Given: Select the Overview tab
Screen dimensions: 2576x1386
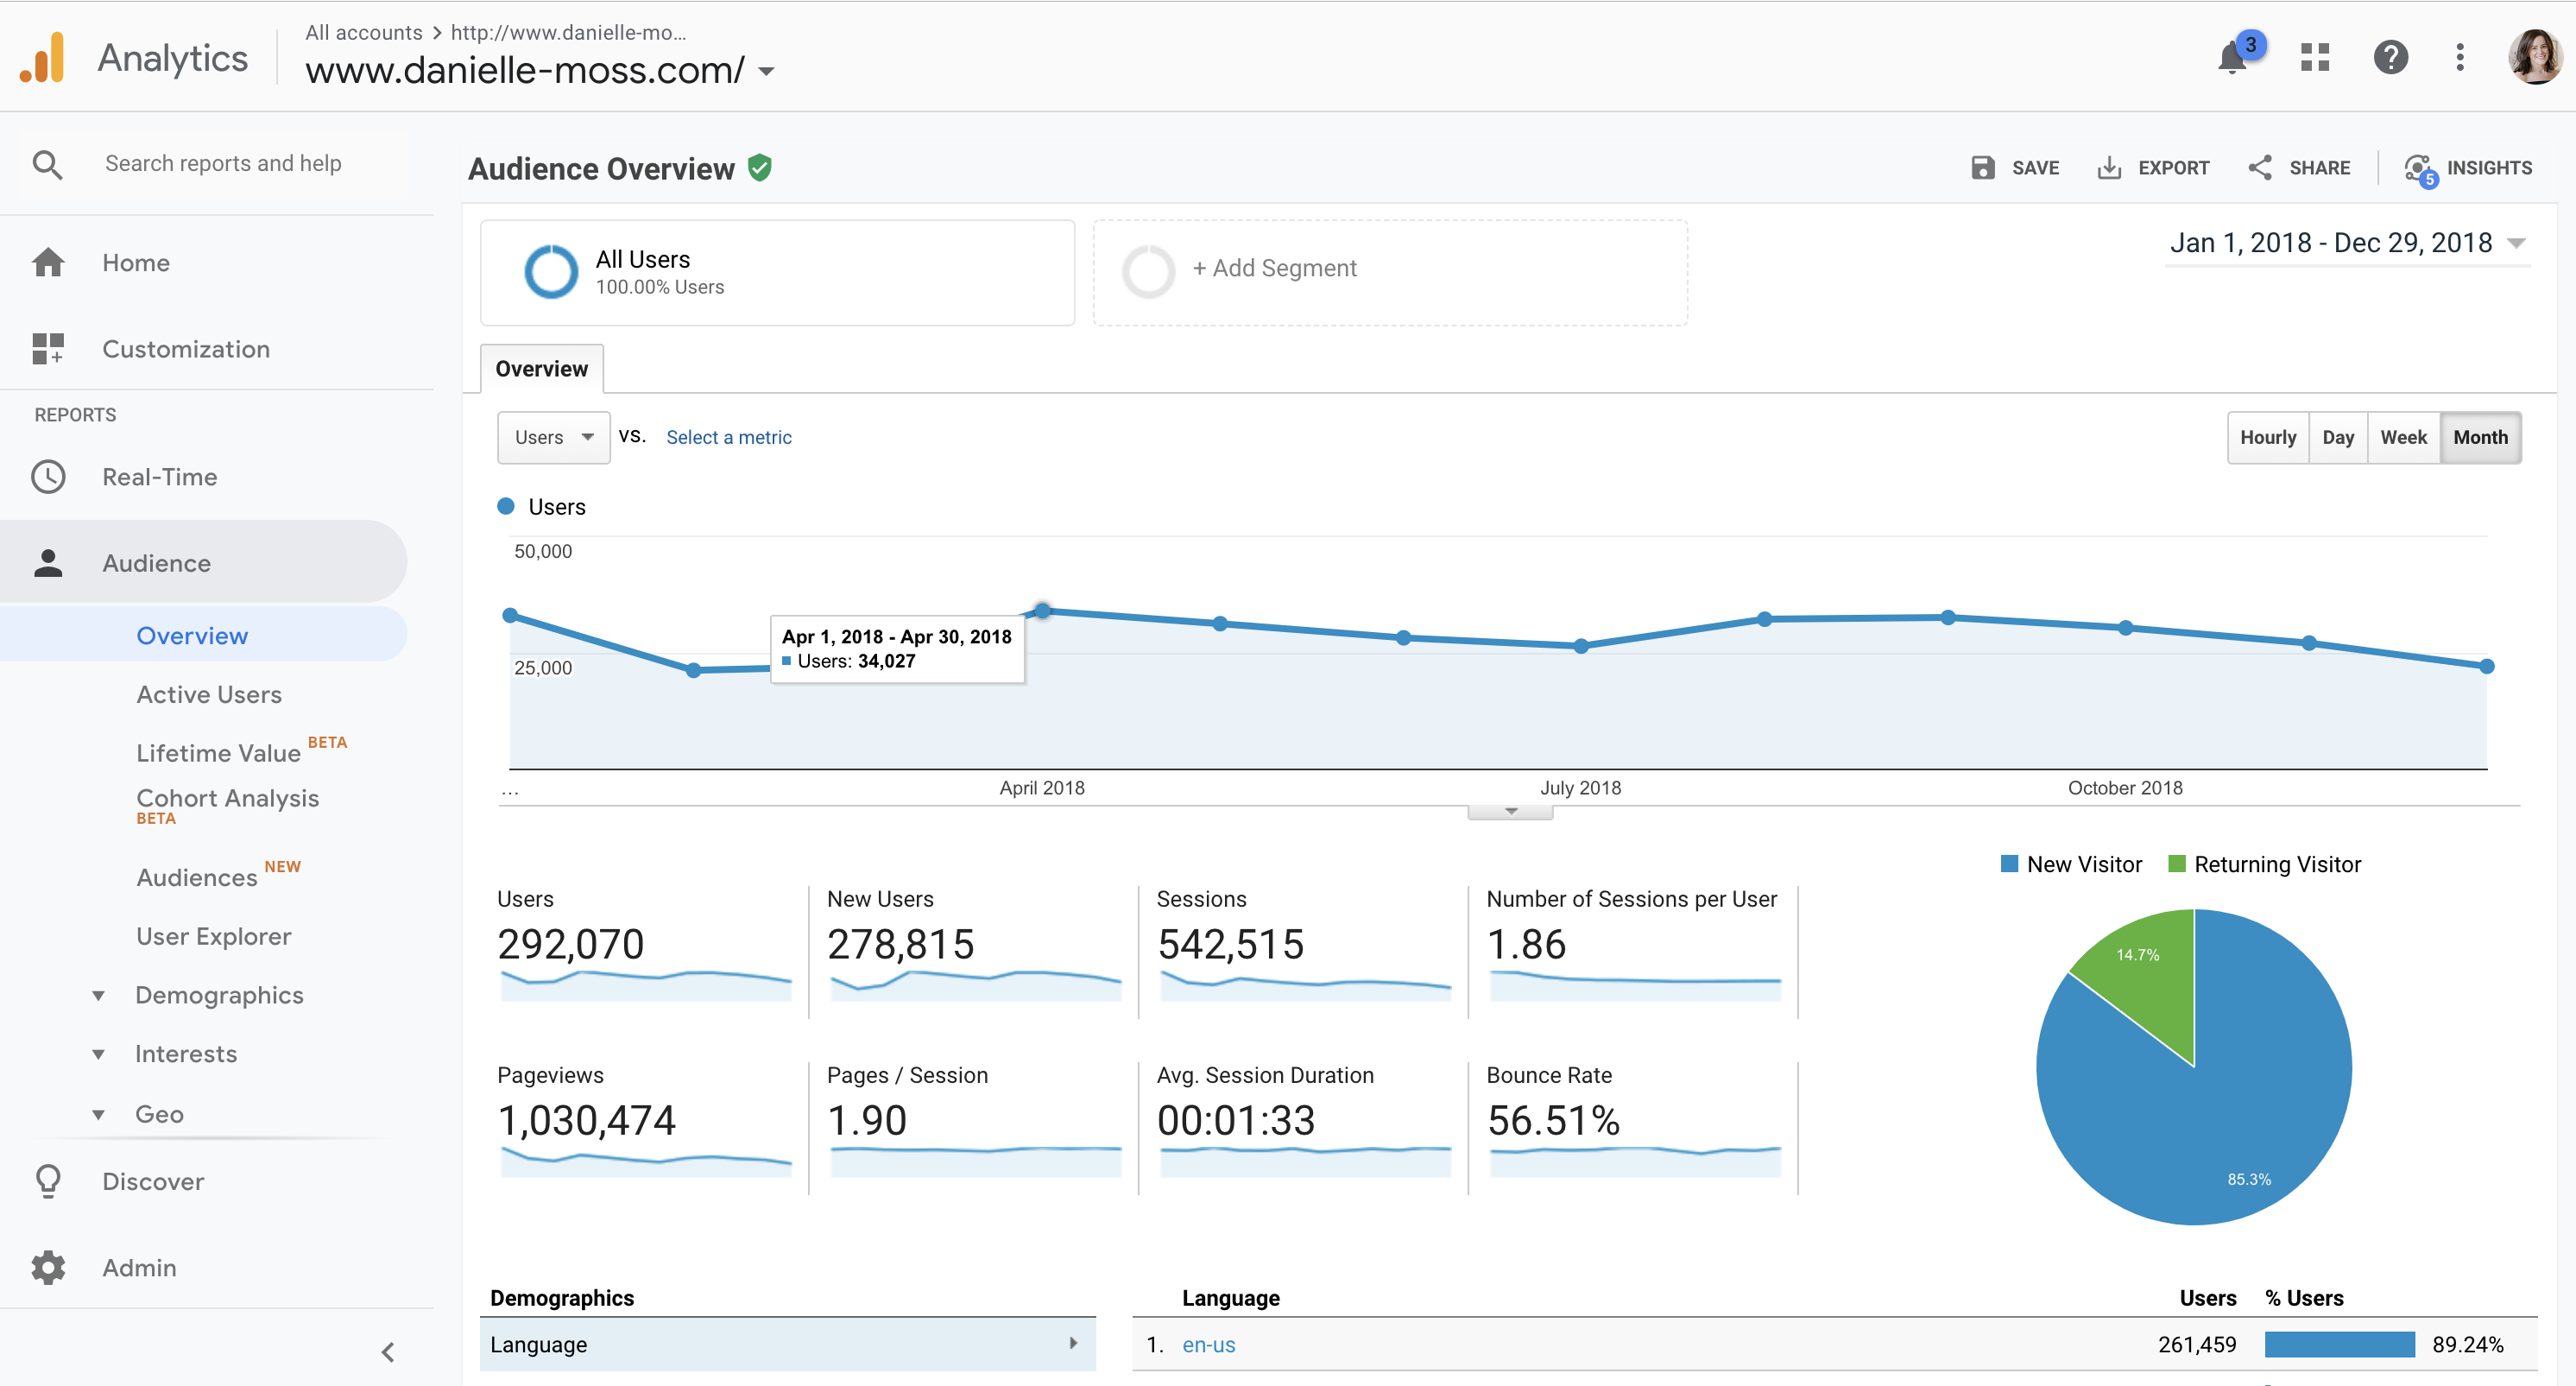Looking at the screenshot, I should coord(542,369).
